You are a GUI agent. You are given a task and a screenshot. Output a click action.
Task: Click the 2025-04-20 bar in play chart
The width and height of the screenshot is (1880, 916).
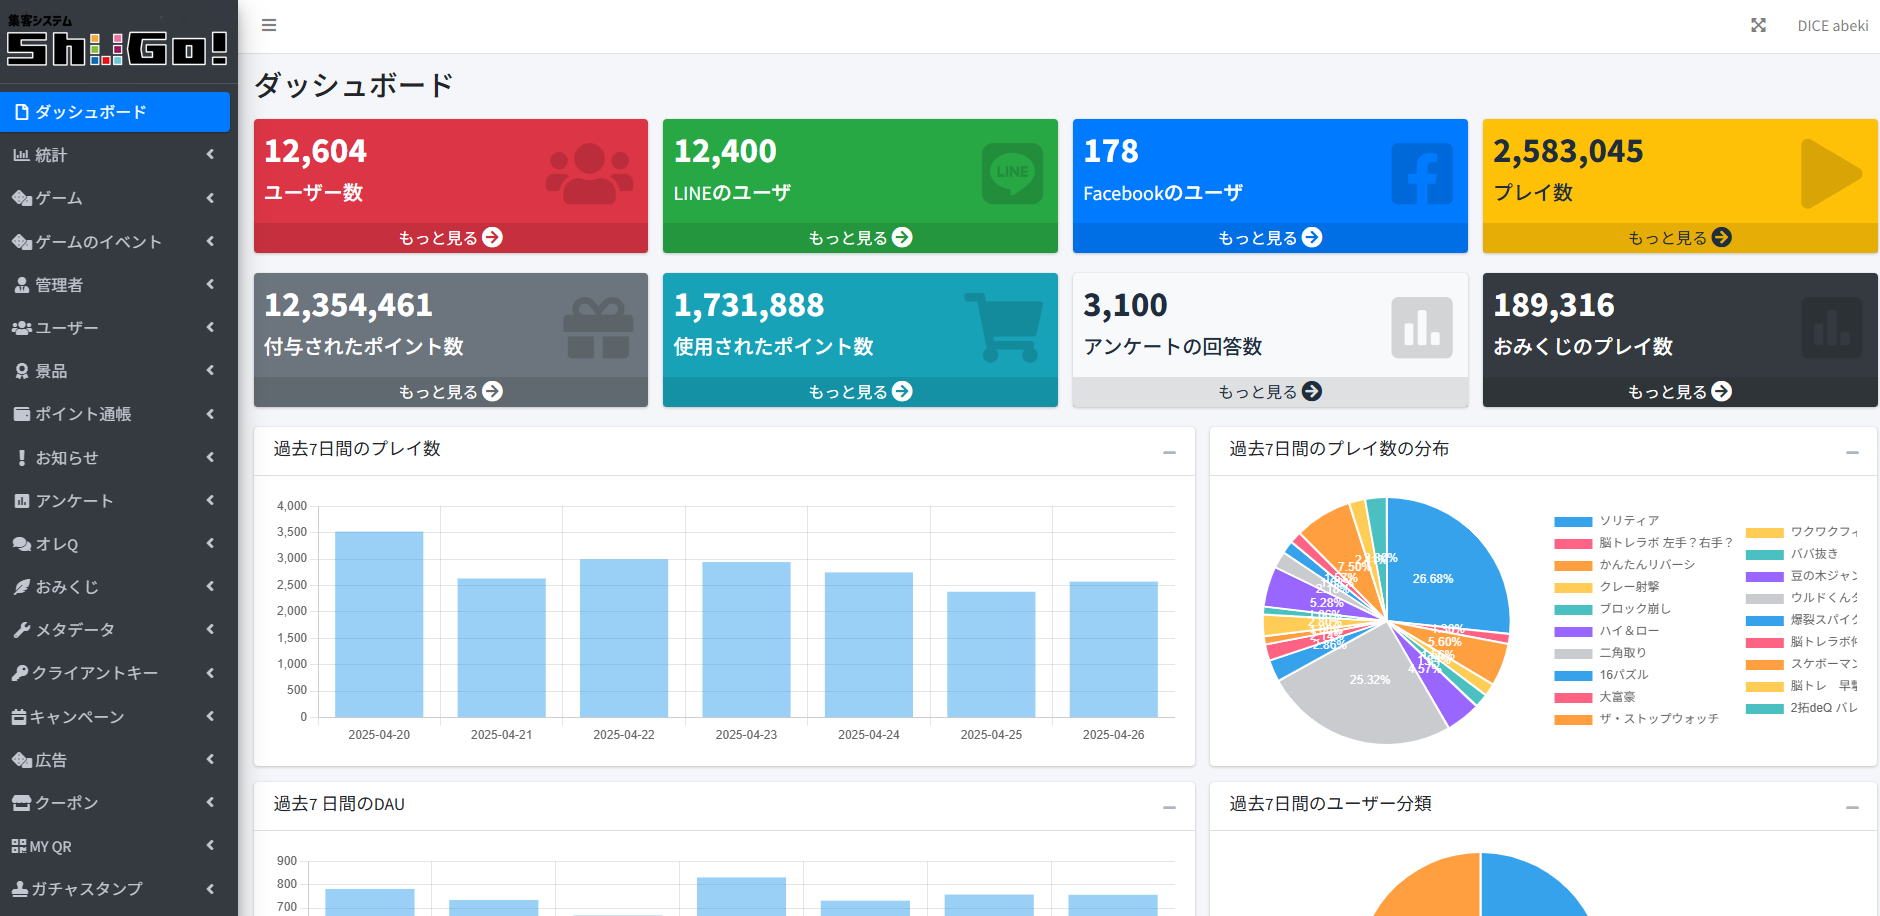coord(379,624)
